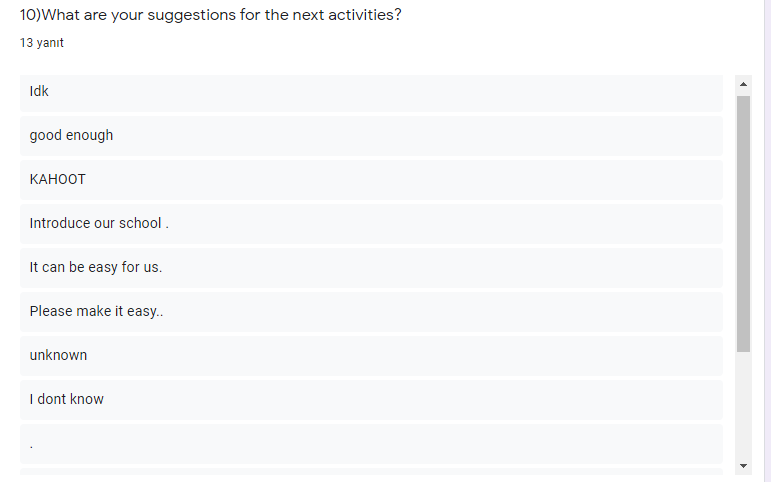771x482 pixels.
Task: Select the 'Please make it easy..' response
Action: pyautogui.click(x=96, y=311)
